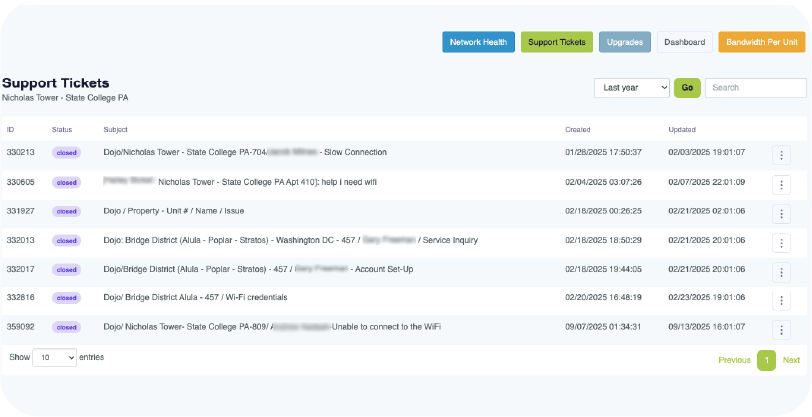Image resolution: width=812 pixels, height=417 pixels.
Task: Expand the 'Last year' date range dropdown
Action: click(632, 88)
